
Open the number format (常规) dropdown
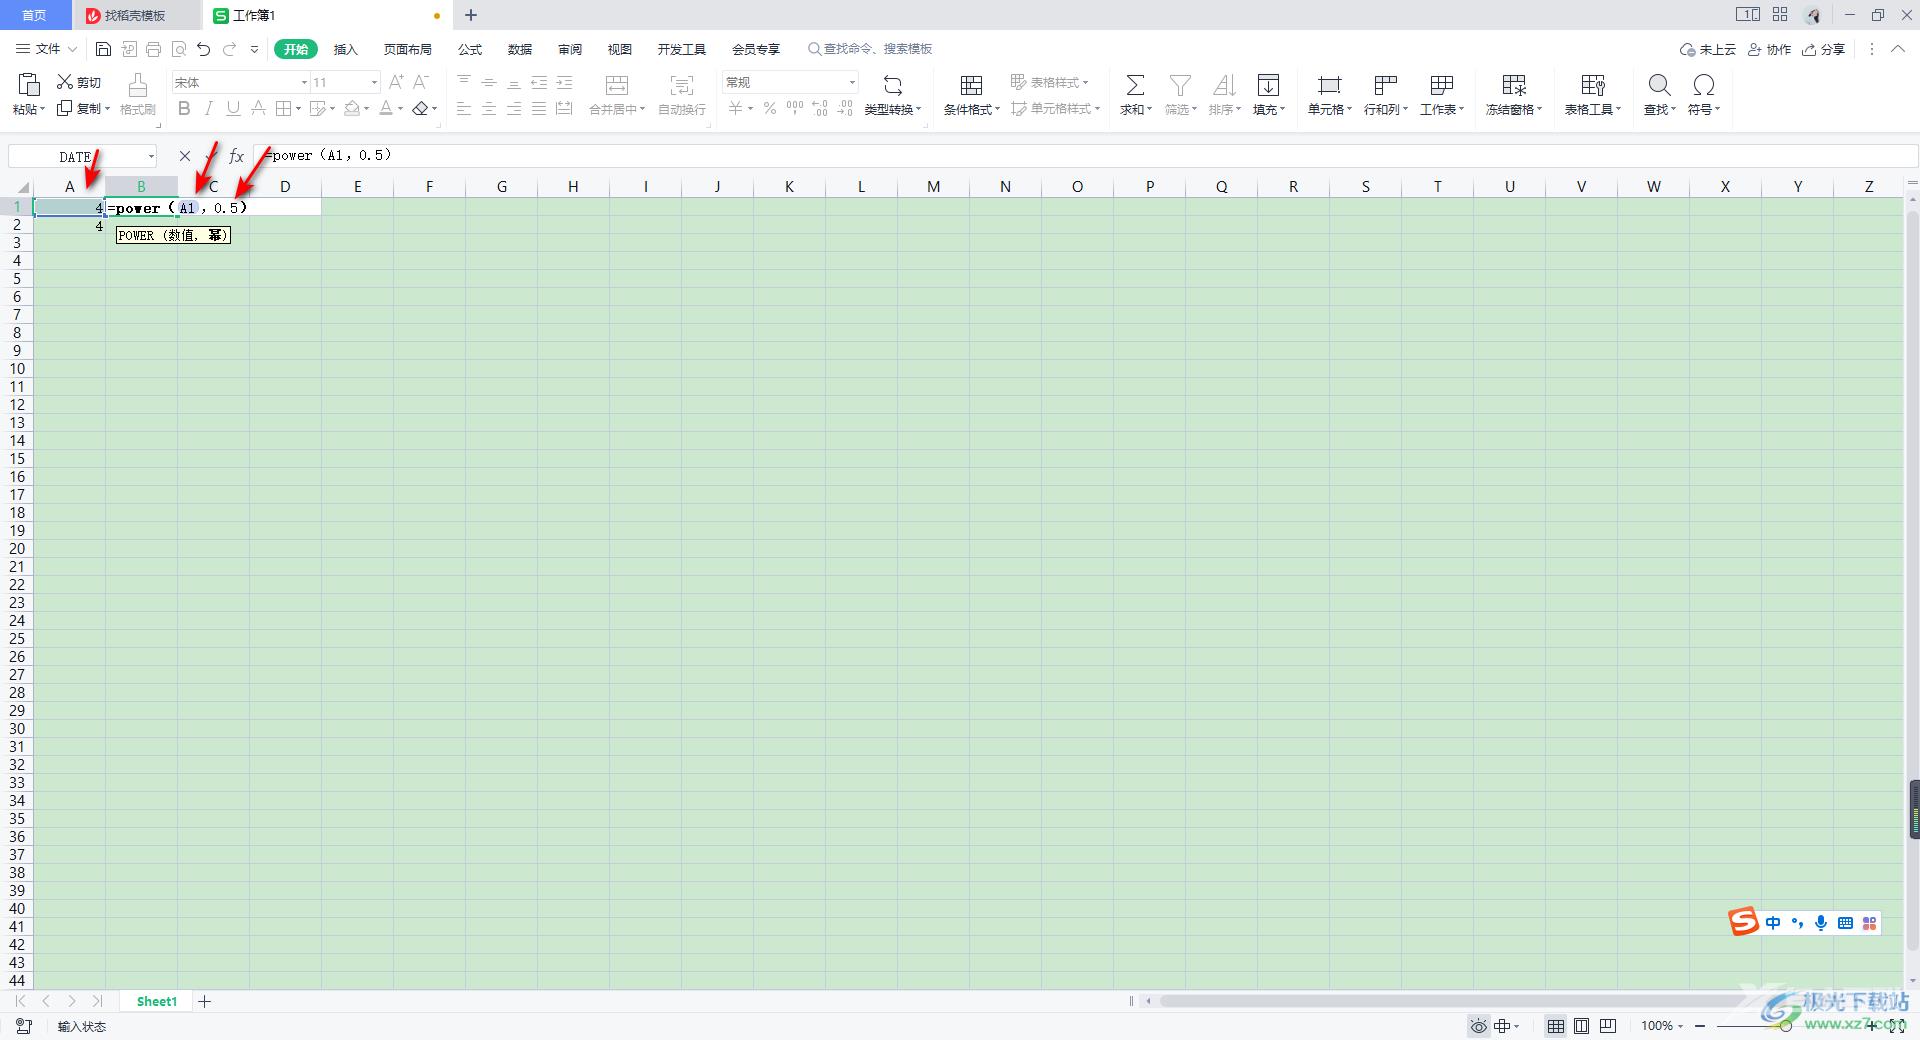852,82
